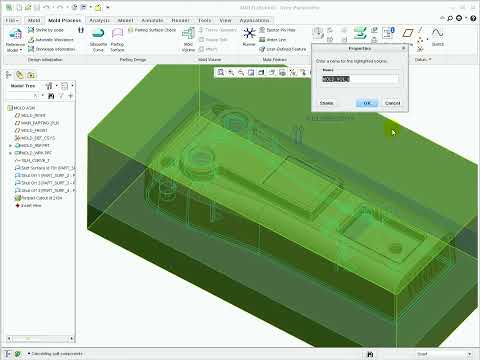
Task: Choose the Ejector Pin Hole command
Action: [277, 30]
